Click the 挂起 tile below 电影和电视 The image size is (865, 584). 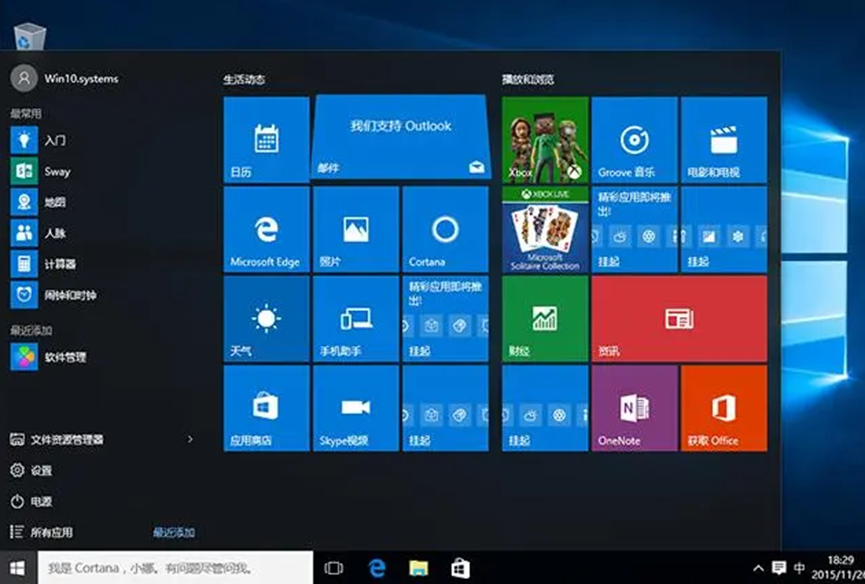(724, 229)
